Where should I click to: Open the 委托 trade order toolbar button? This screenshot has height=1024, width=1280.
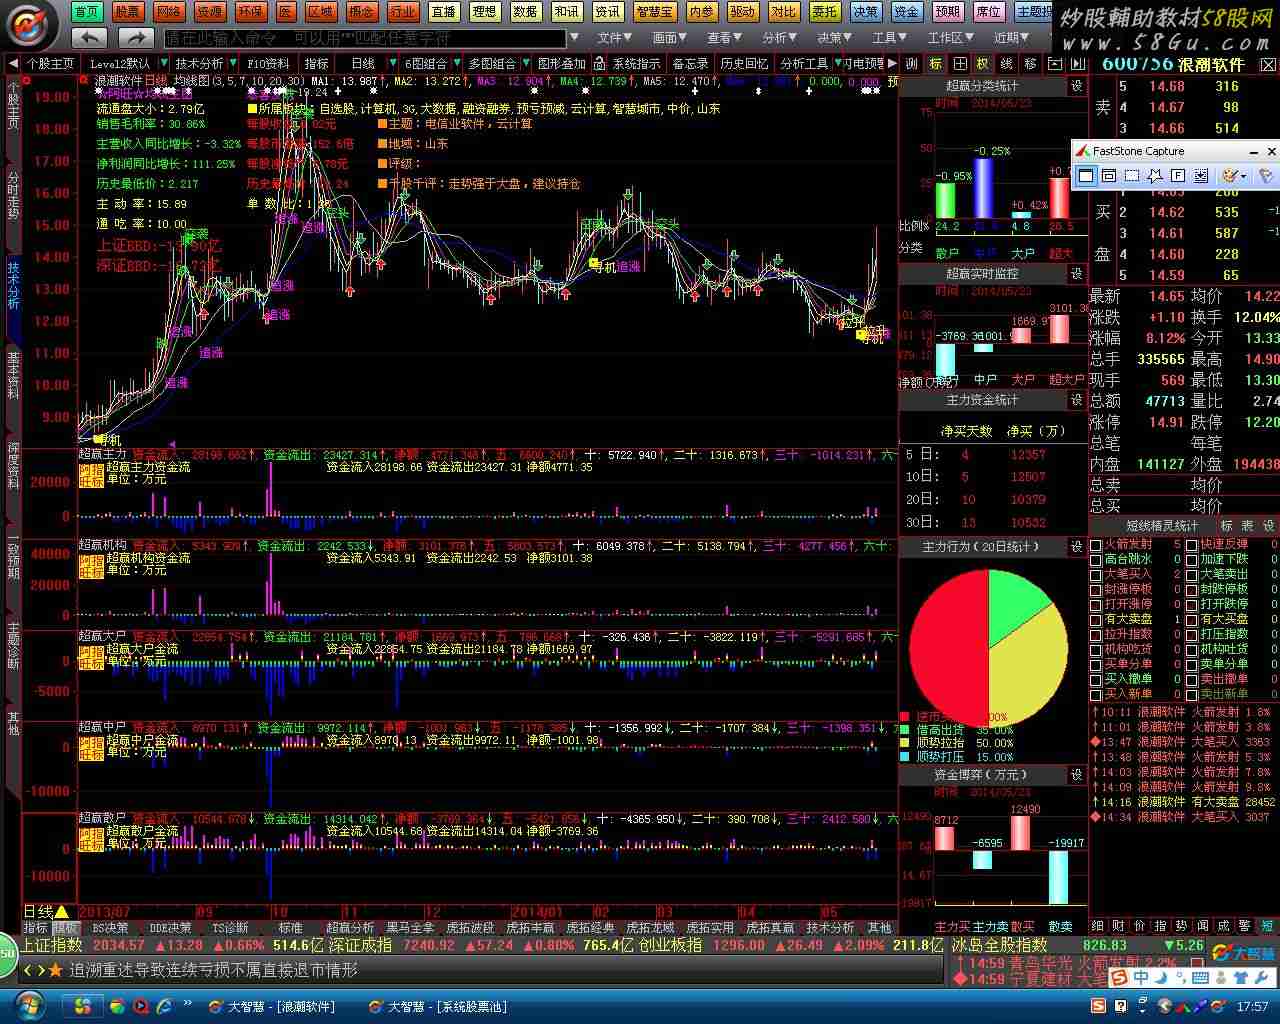[x=825, y=12]
